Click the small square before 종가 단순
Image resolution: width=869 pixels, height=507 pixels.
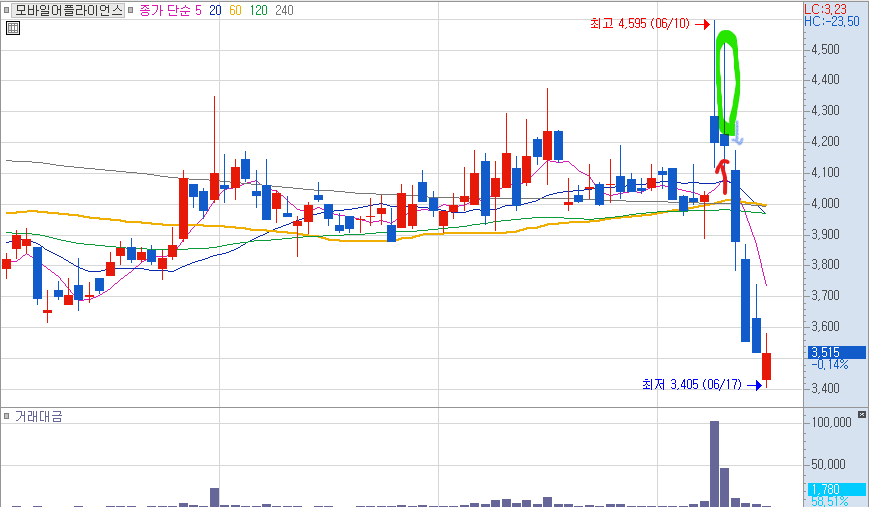click(x=131, y=10)
